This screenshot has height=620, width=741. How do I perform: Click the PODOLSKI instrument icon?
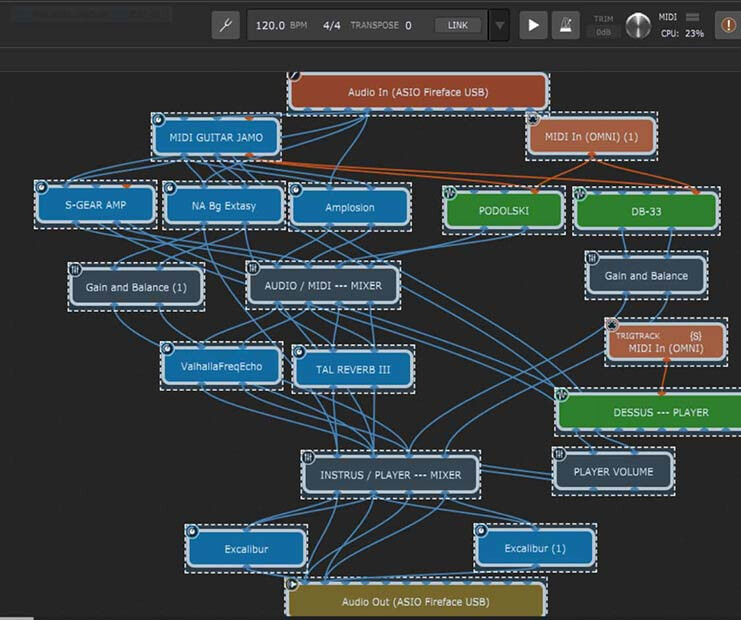tap(450, 192)
